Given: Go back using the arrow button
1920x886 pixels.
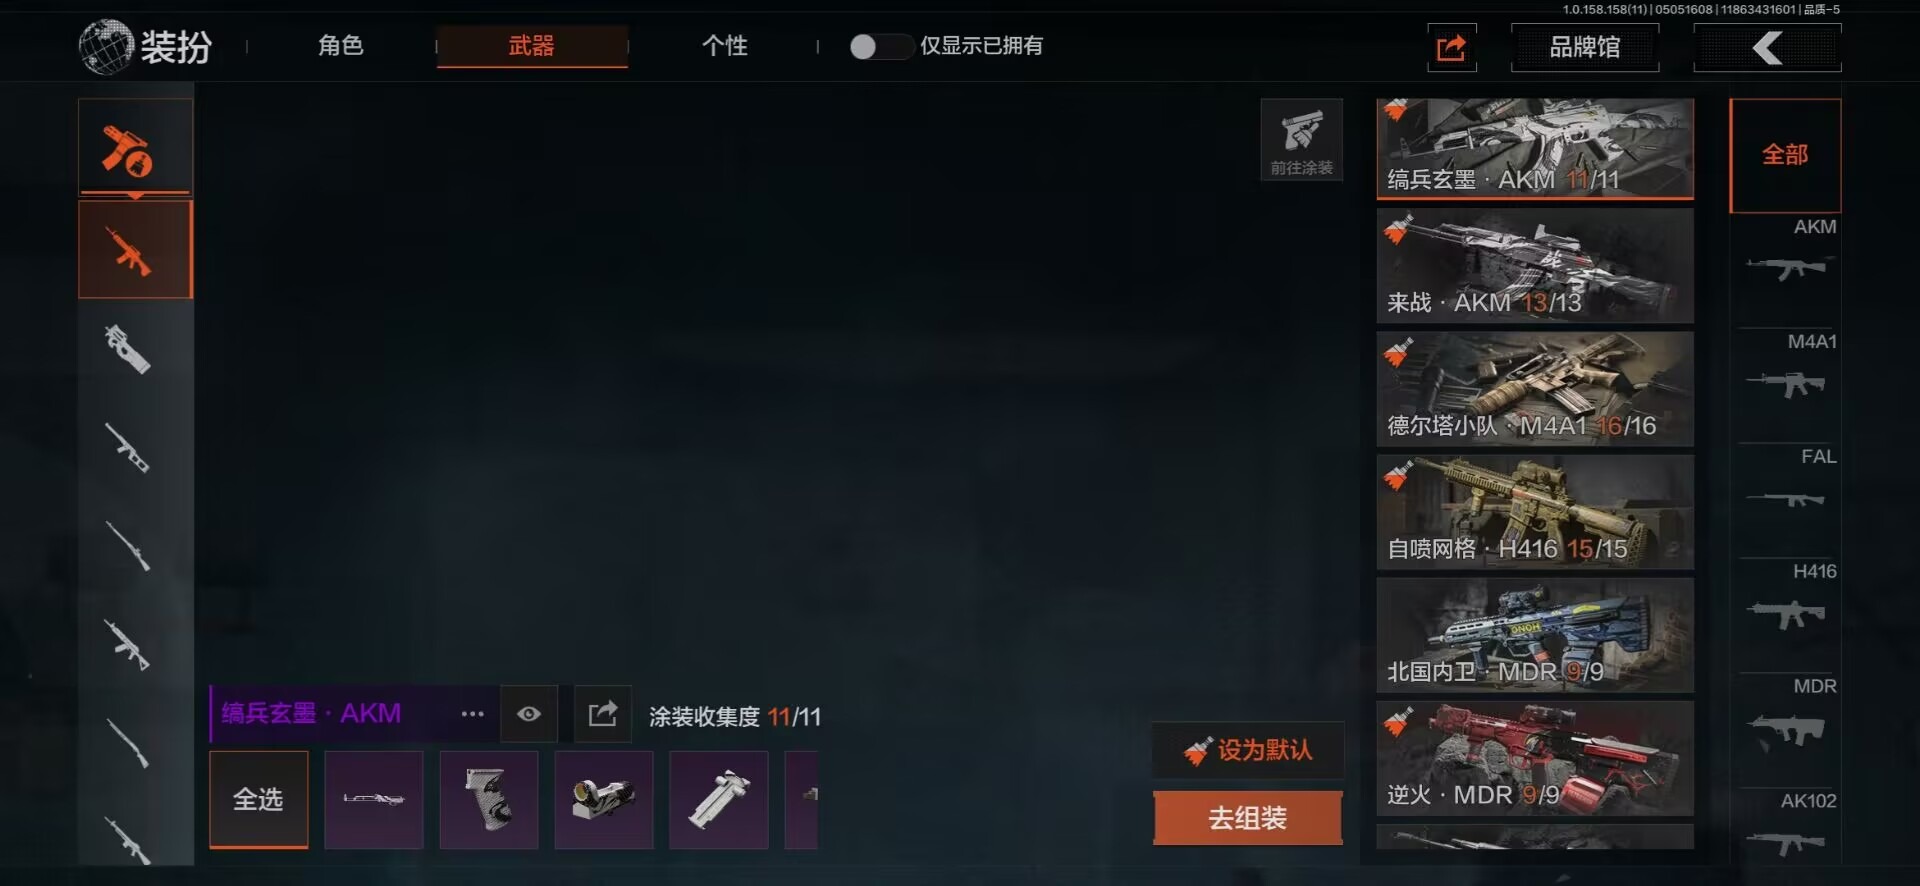Looking at the screenshot, I should tap(1767, 47).
